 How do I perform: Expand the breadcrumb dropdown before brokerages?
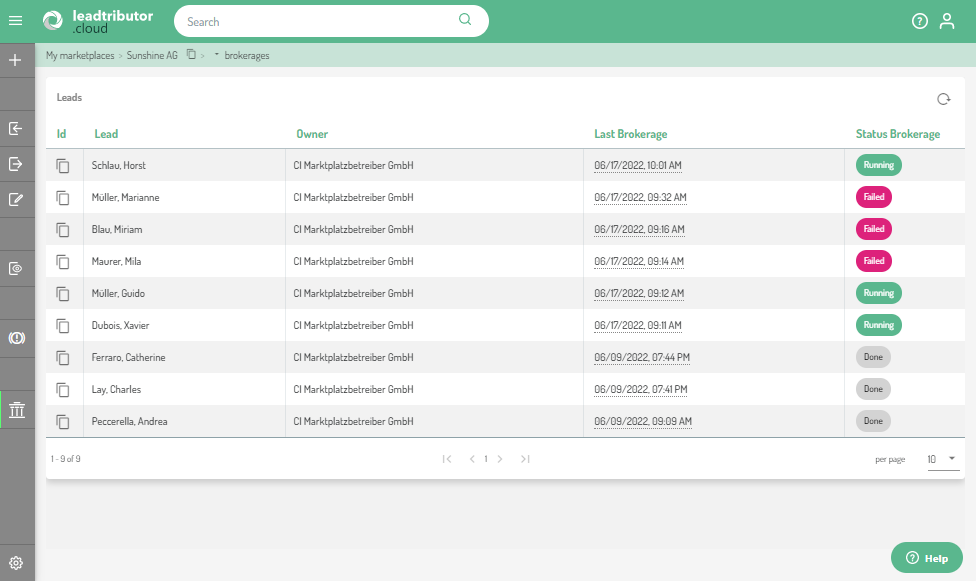coord(217,55)
